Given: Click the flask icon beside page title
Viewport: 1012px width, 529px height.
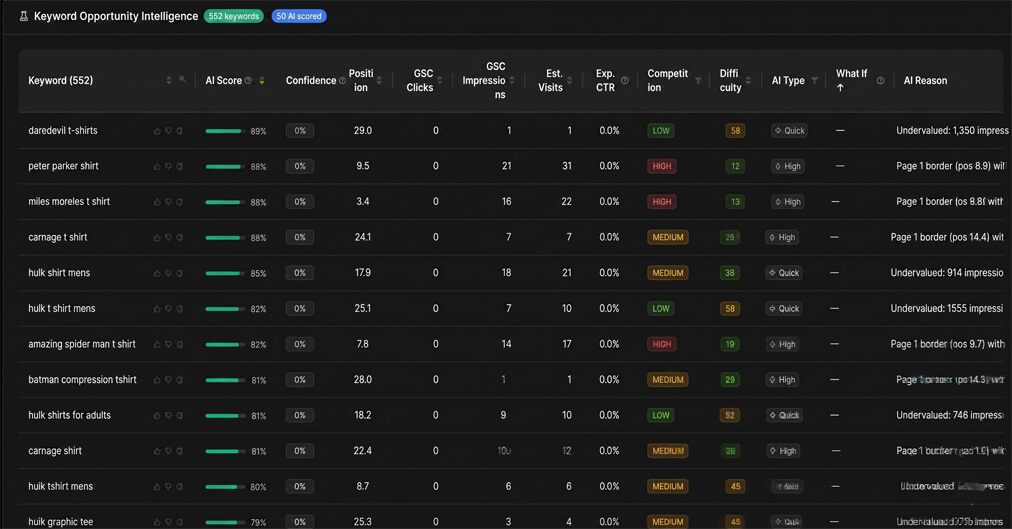Looking at the screenshot, I should pyautogui.click(x=24, y=16).
